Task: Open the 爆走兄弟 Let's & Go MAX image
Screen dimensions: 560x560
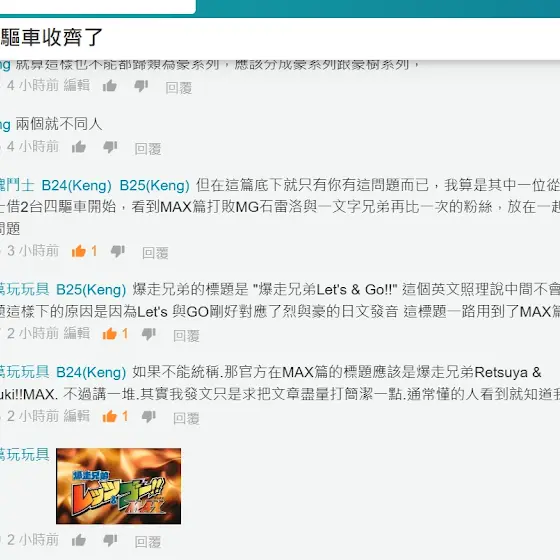Action: click(119, 486)
